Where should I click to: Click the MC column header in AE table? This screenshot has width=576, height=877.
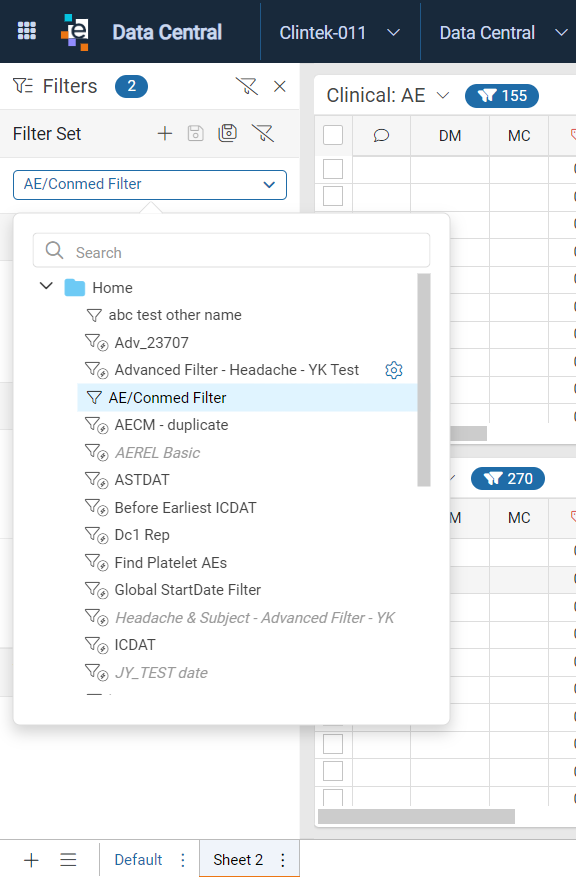tap(519, 136)
